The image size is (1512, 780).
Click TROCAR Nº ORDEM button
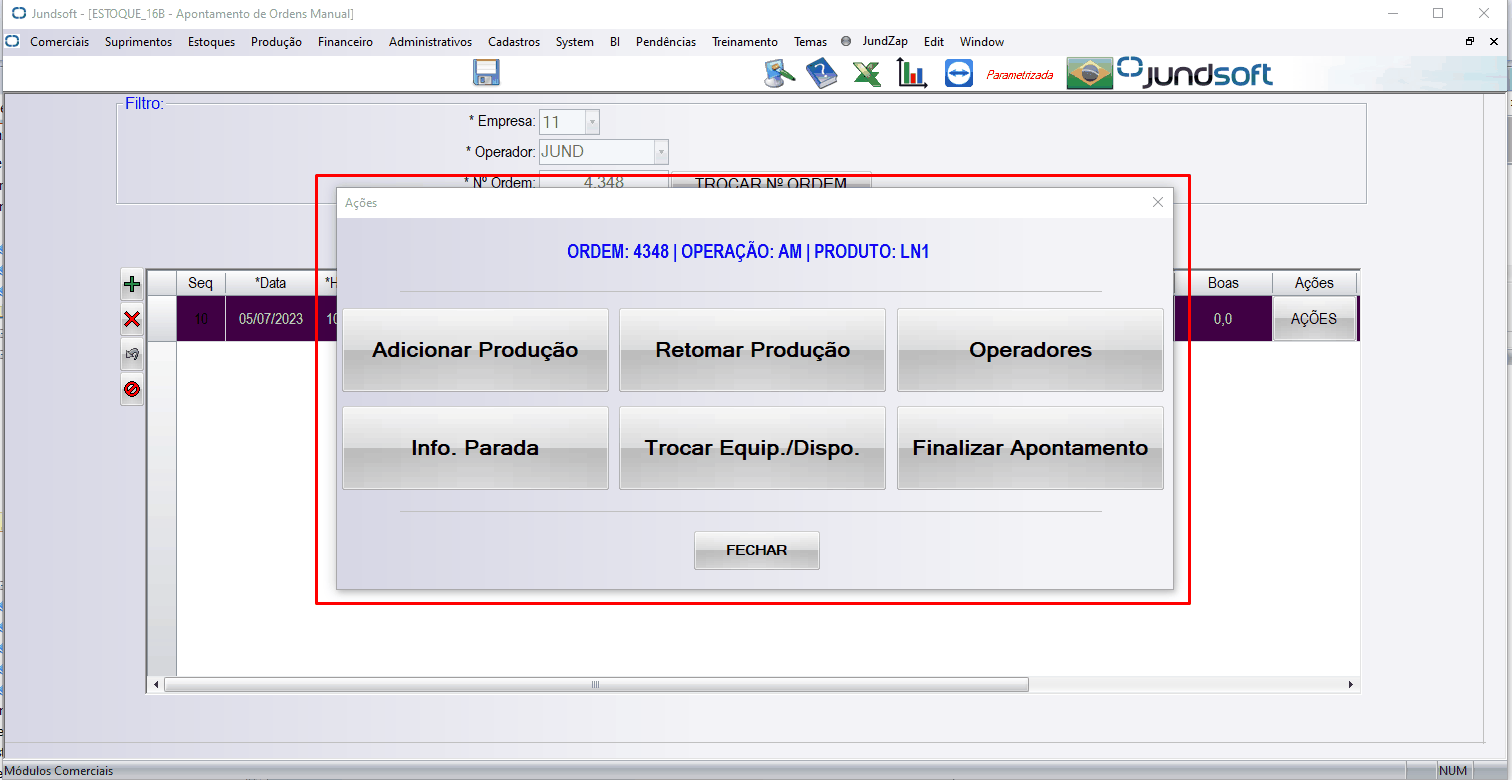coord(771,182)
